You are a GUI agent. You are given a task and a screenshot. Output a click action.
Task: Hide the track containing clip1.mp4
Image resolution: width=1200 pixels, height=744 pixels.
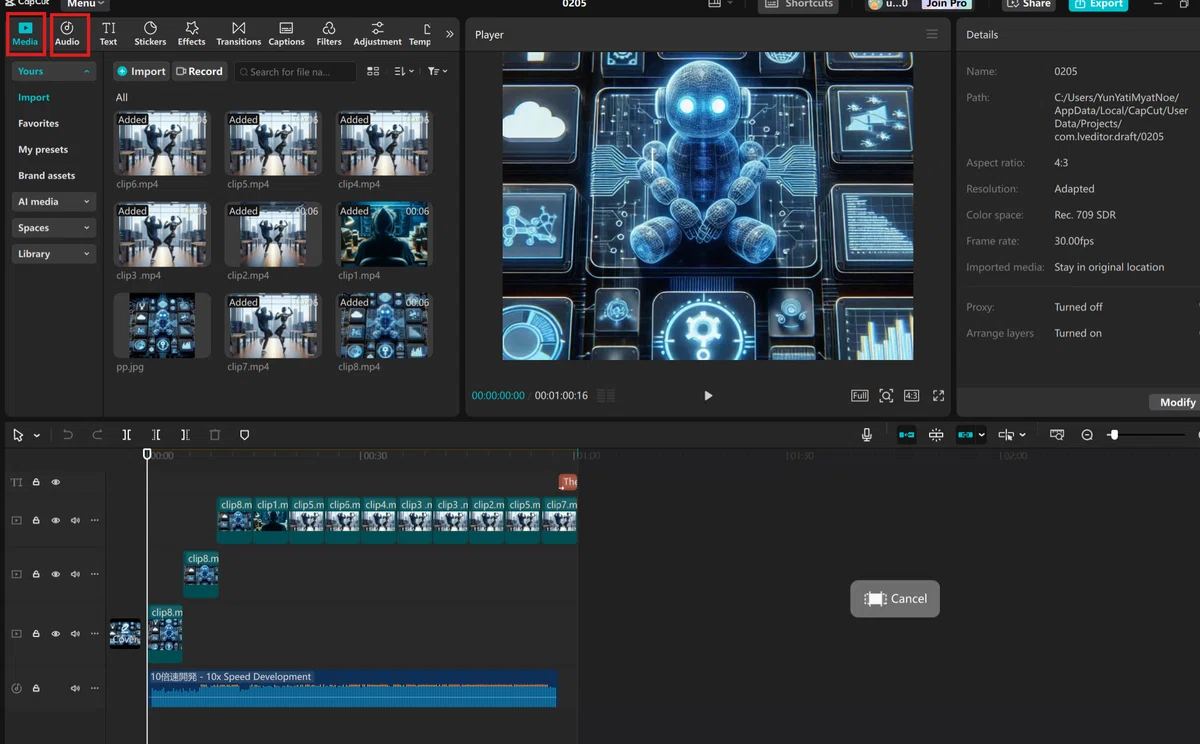tap(56, 520)
